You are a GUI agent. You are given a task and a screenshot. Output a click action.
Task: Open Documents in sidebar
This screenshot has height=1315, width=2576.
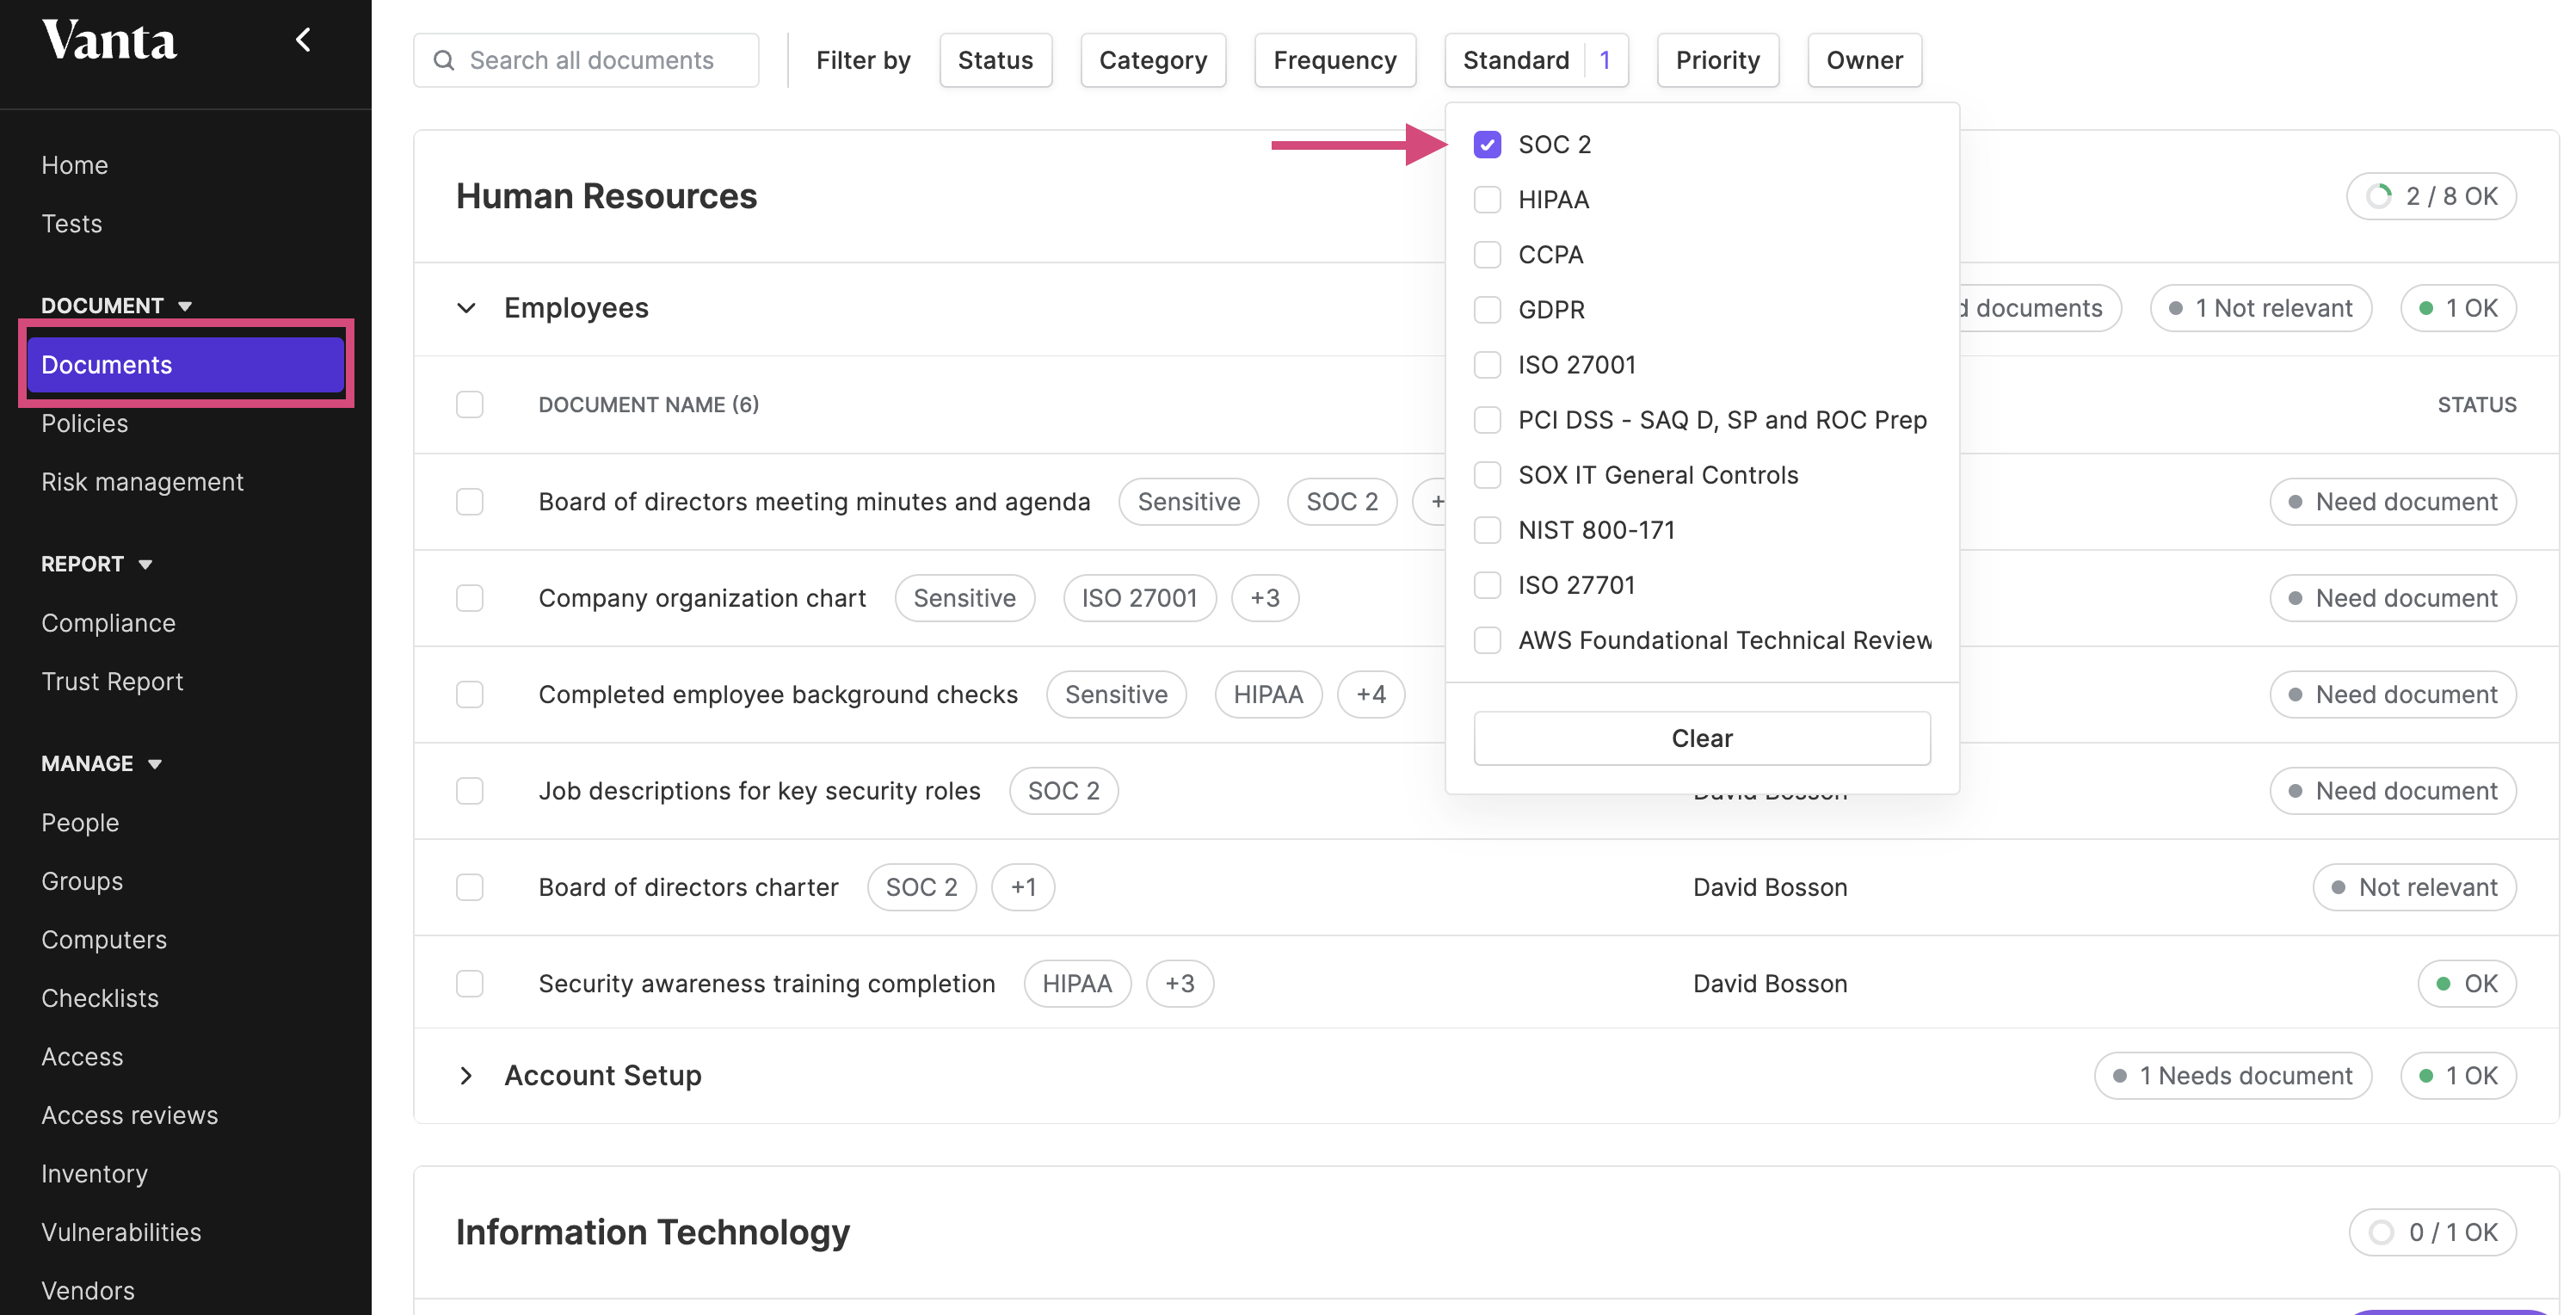pos(186,365)
